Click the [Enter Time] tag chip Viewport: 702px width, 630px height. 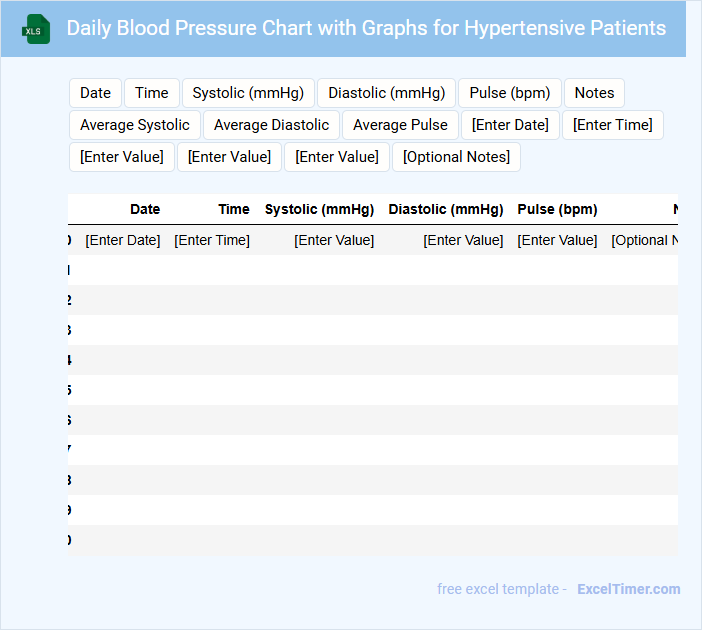click(x=612, y=125)
